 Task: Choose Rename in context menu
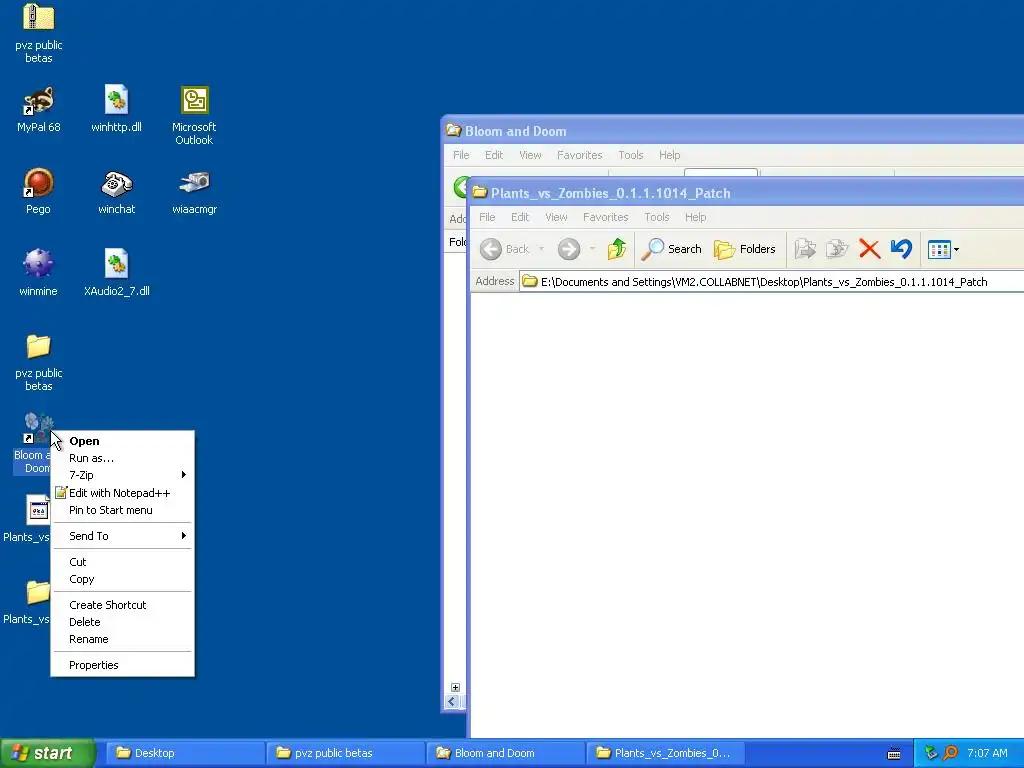pyautogui.click(x=122, y=639)
